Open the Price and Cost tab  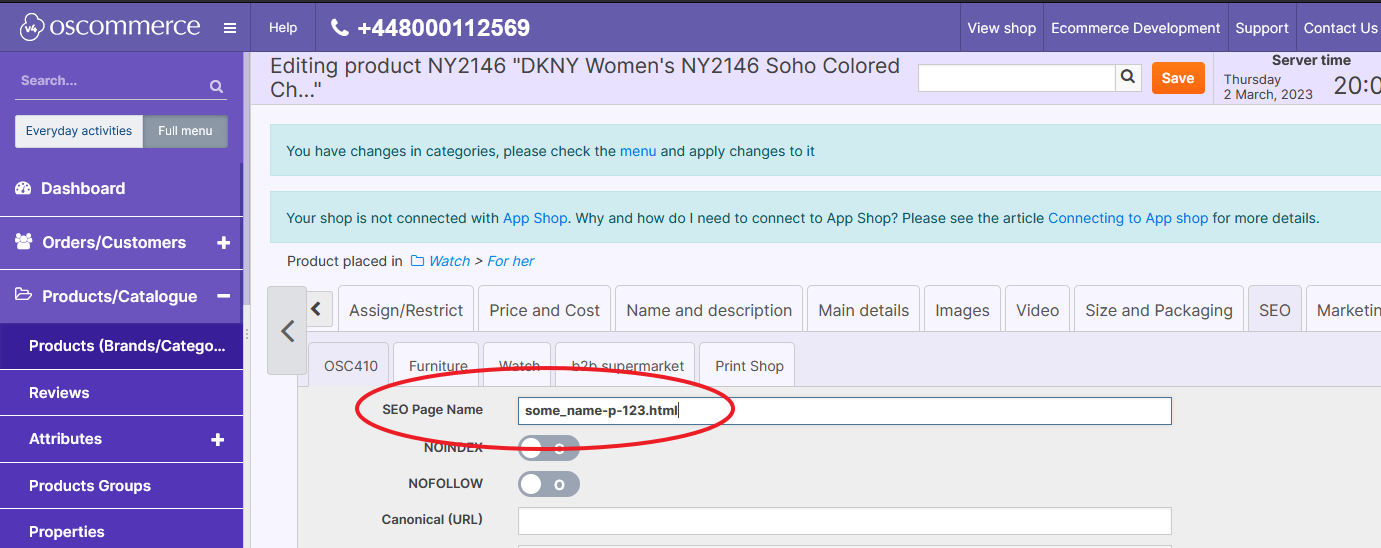point(544,310)
